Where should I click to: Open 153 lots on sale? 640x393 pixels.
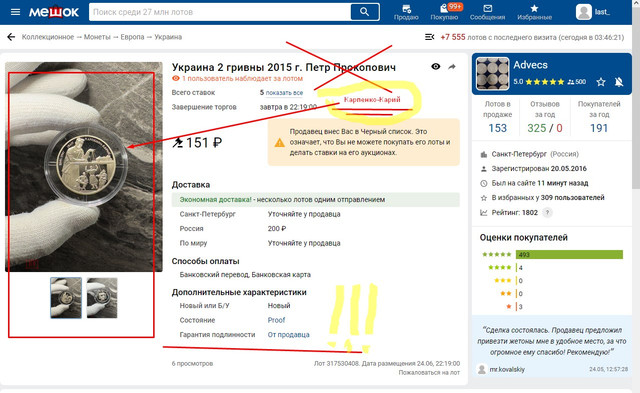(498, 128)
